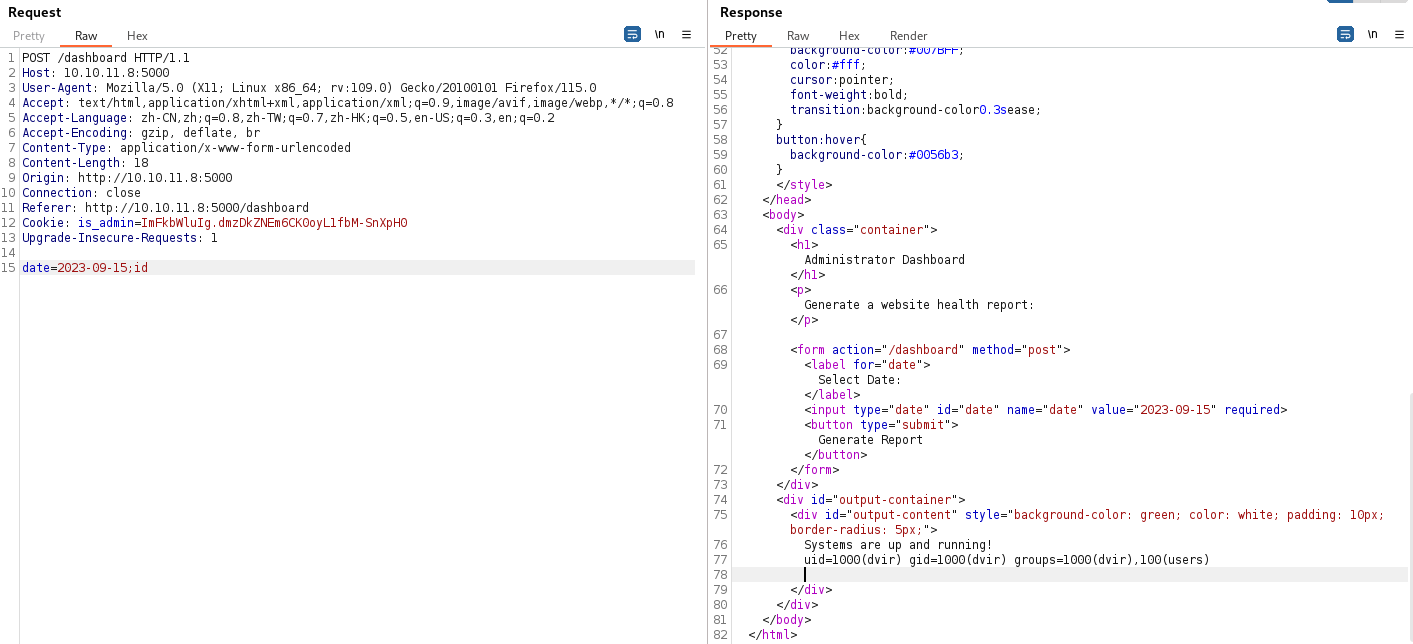
Task: Click the '<label for="date">' line
Action: pos(867,365)
